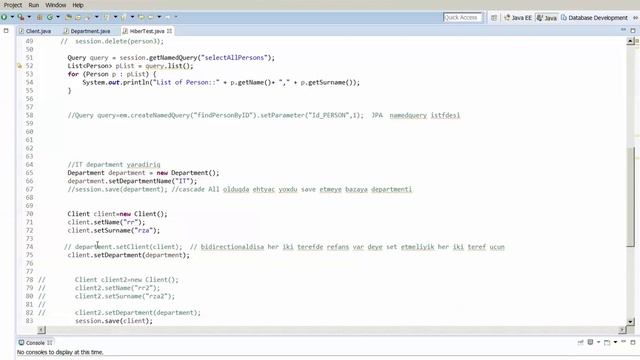Show hidden perspectives chevron at toolbar end
Viewport: 640px width, 360px height.
[636, 18]
